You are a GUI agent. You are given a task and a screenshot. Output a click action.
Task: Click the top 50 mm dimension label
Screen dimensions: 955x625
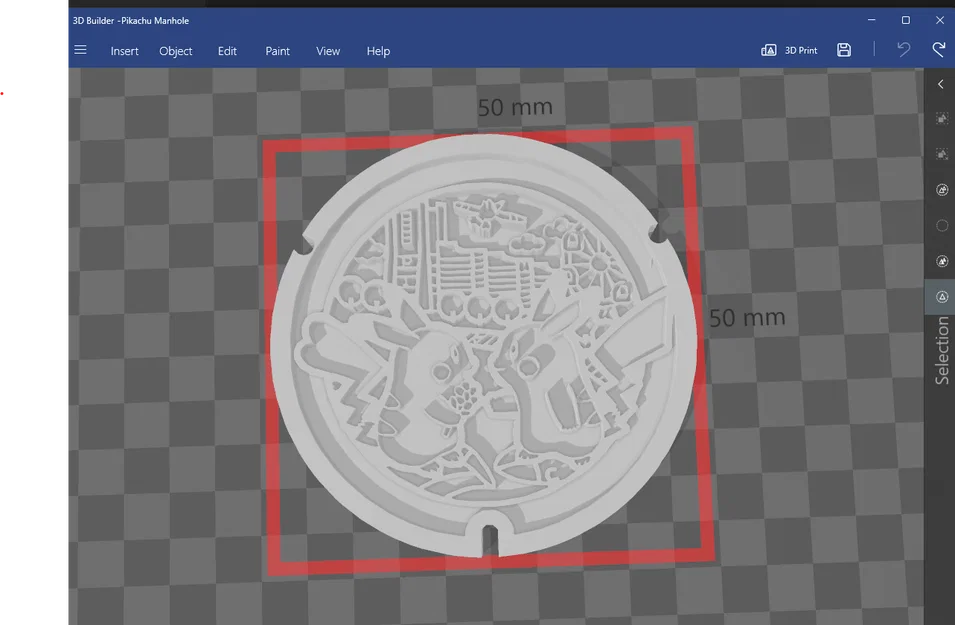(x=515, y=107)
